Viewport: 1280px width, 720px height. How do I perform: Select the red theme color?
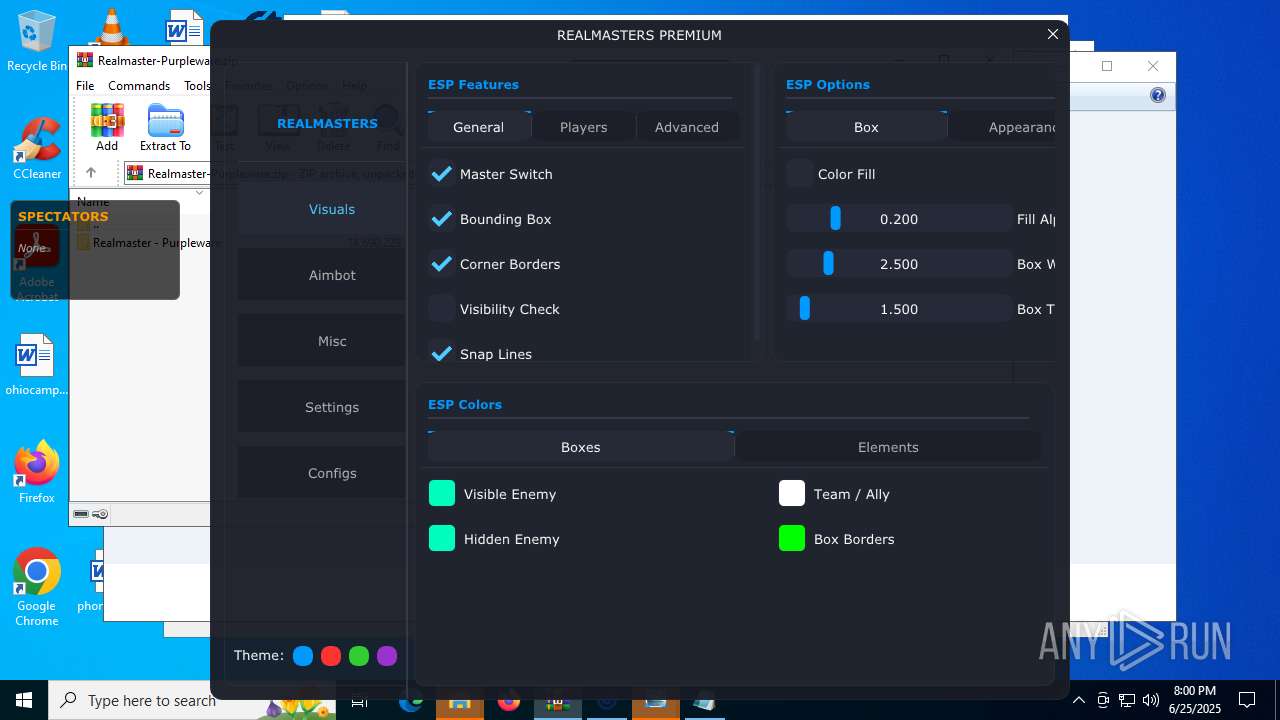pos(331,656)
